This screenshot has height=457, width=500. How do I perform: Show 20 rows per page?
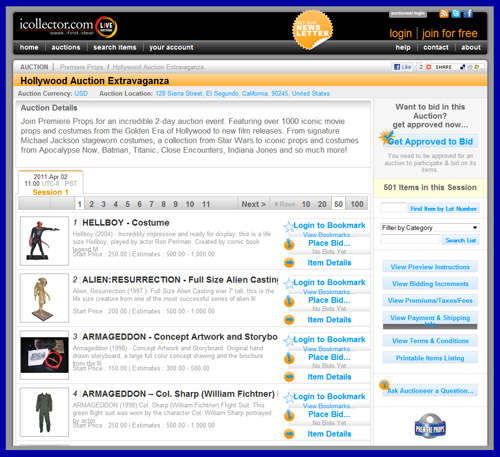322,204
